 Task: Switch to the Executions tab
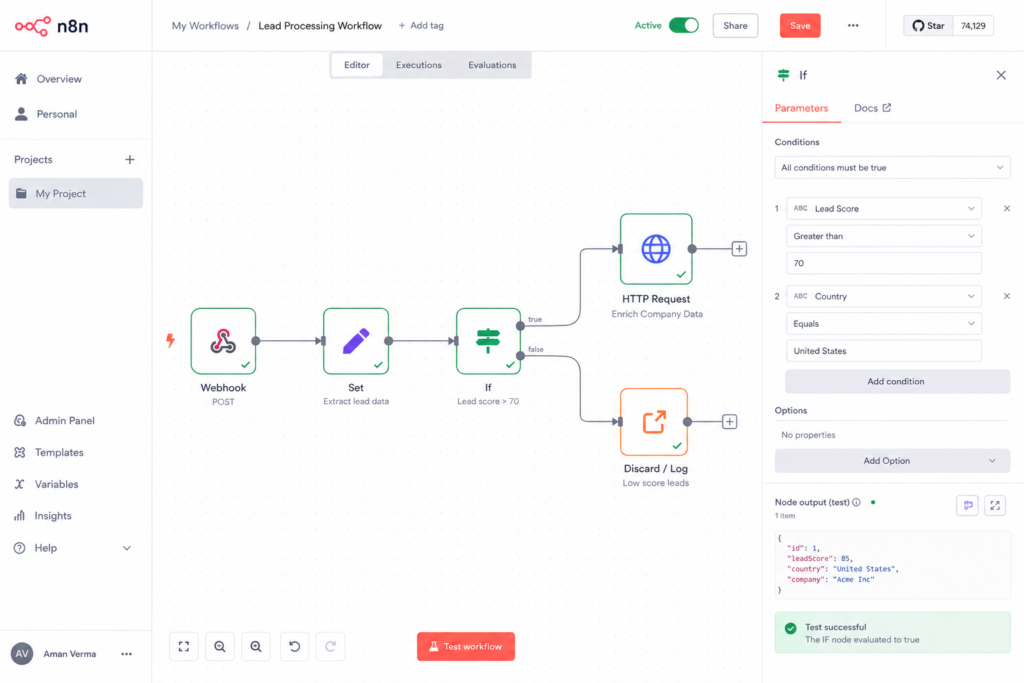[419, 65]
